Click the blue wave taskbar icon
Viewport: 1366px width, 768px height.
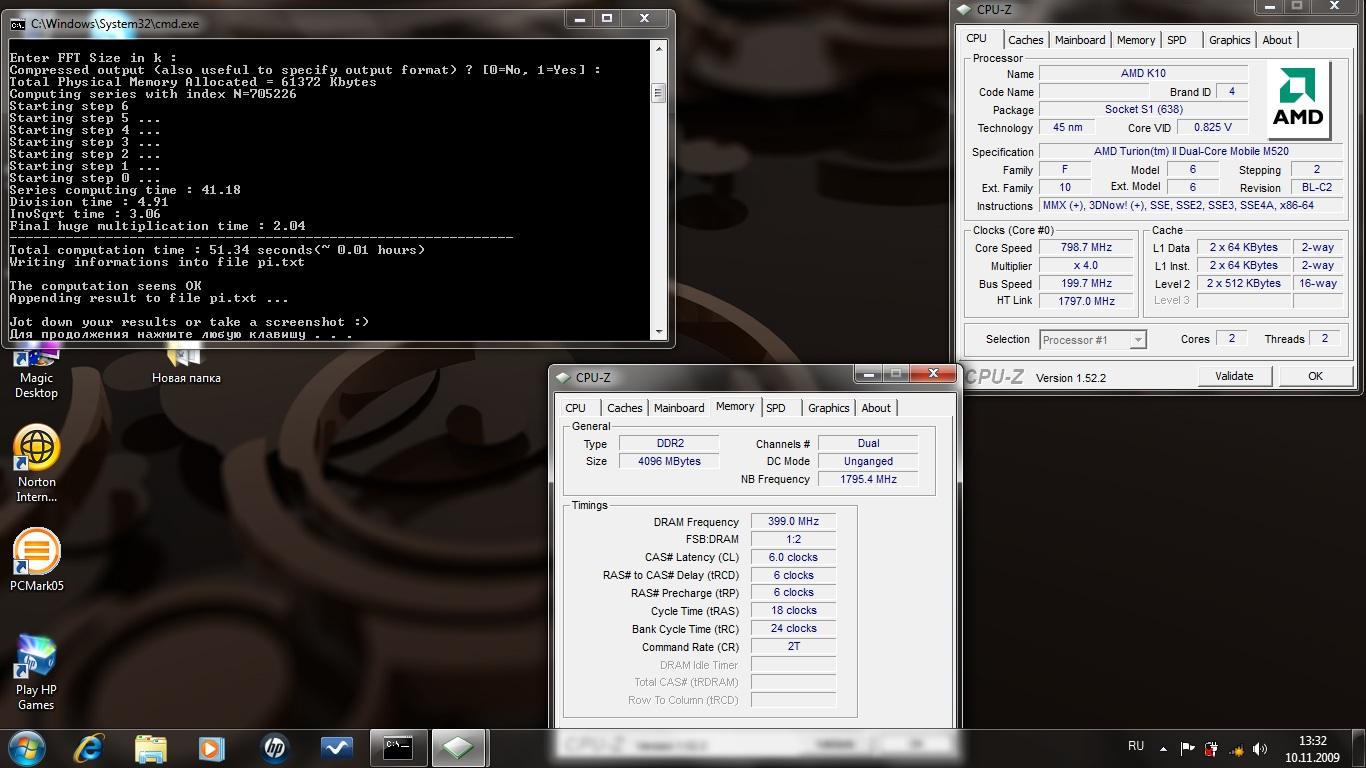pyautogui.click(x=336, y=748)
